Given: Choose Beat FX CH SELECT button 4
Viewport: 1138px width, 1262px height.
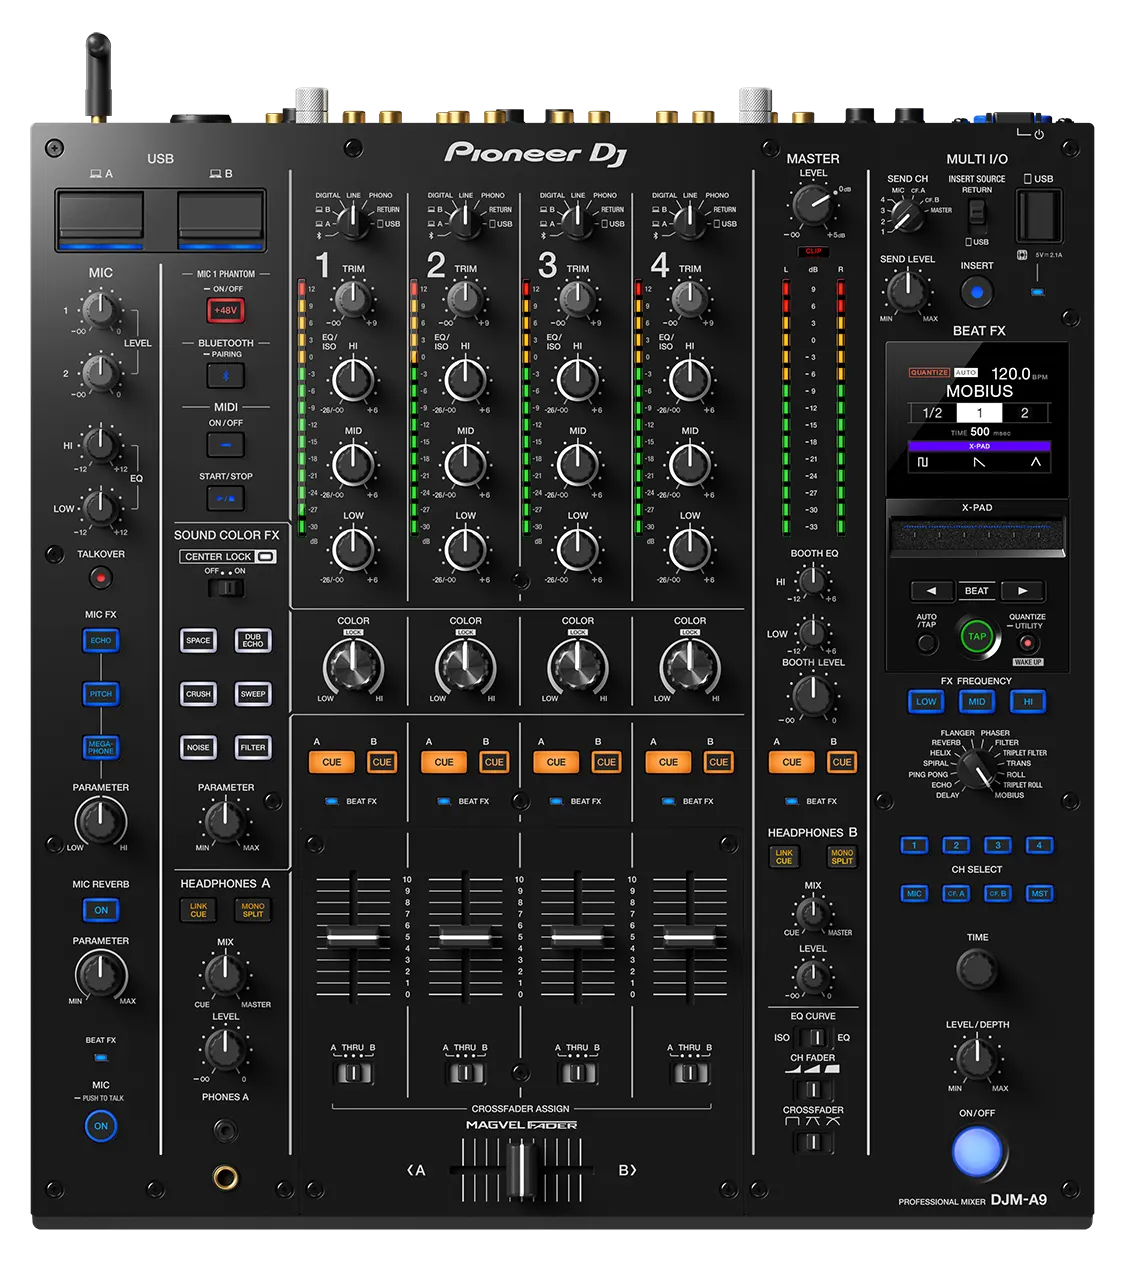Looking at the screenshot, I should pos(1039,846).
